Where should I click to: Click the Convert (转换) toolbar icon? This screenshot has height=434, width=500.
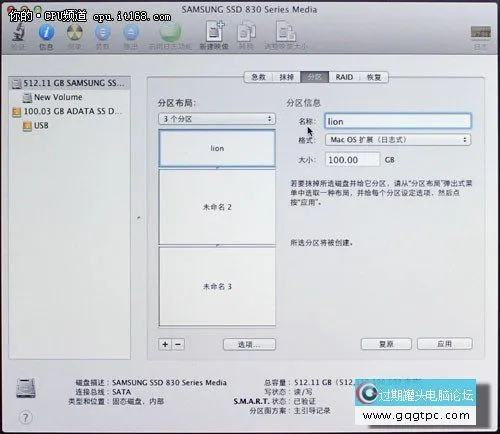pyautogui.click(x=246, y=32)
